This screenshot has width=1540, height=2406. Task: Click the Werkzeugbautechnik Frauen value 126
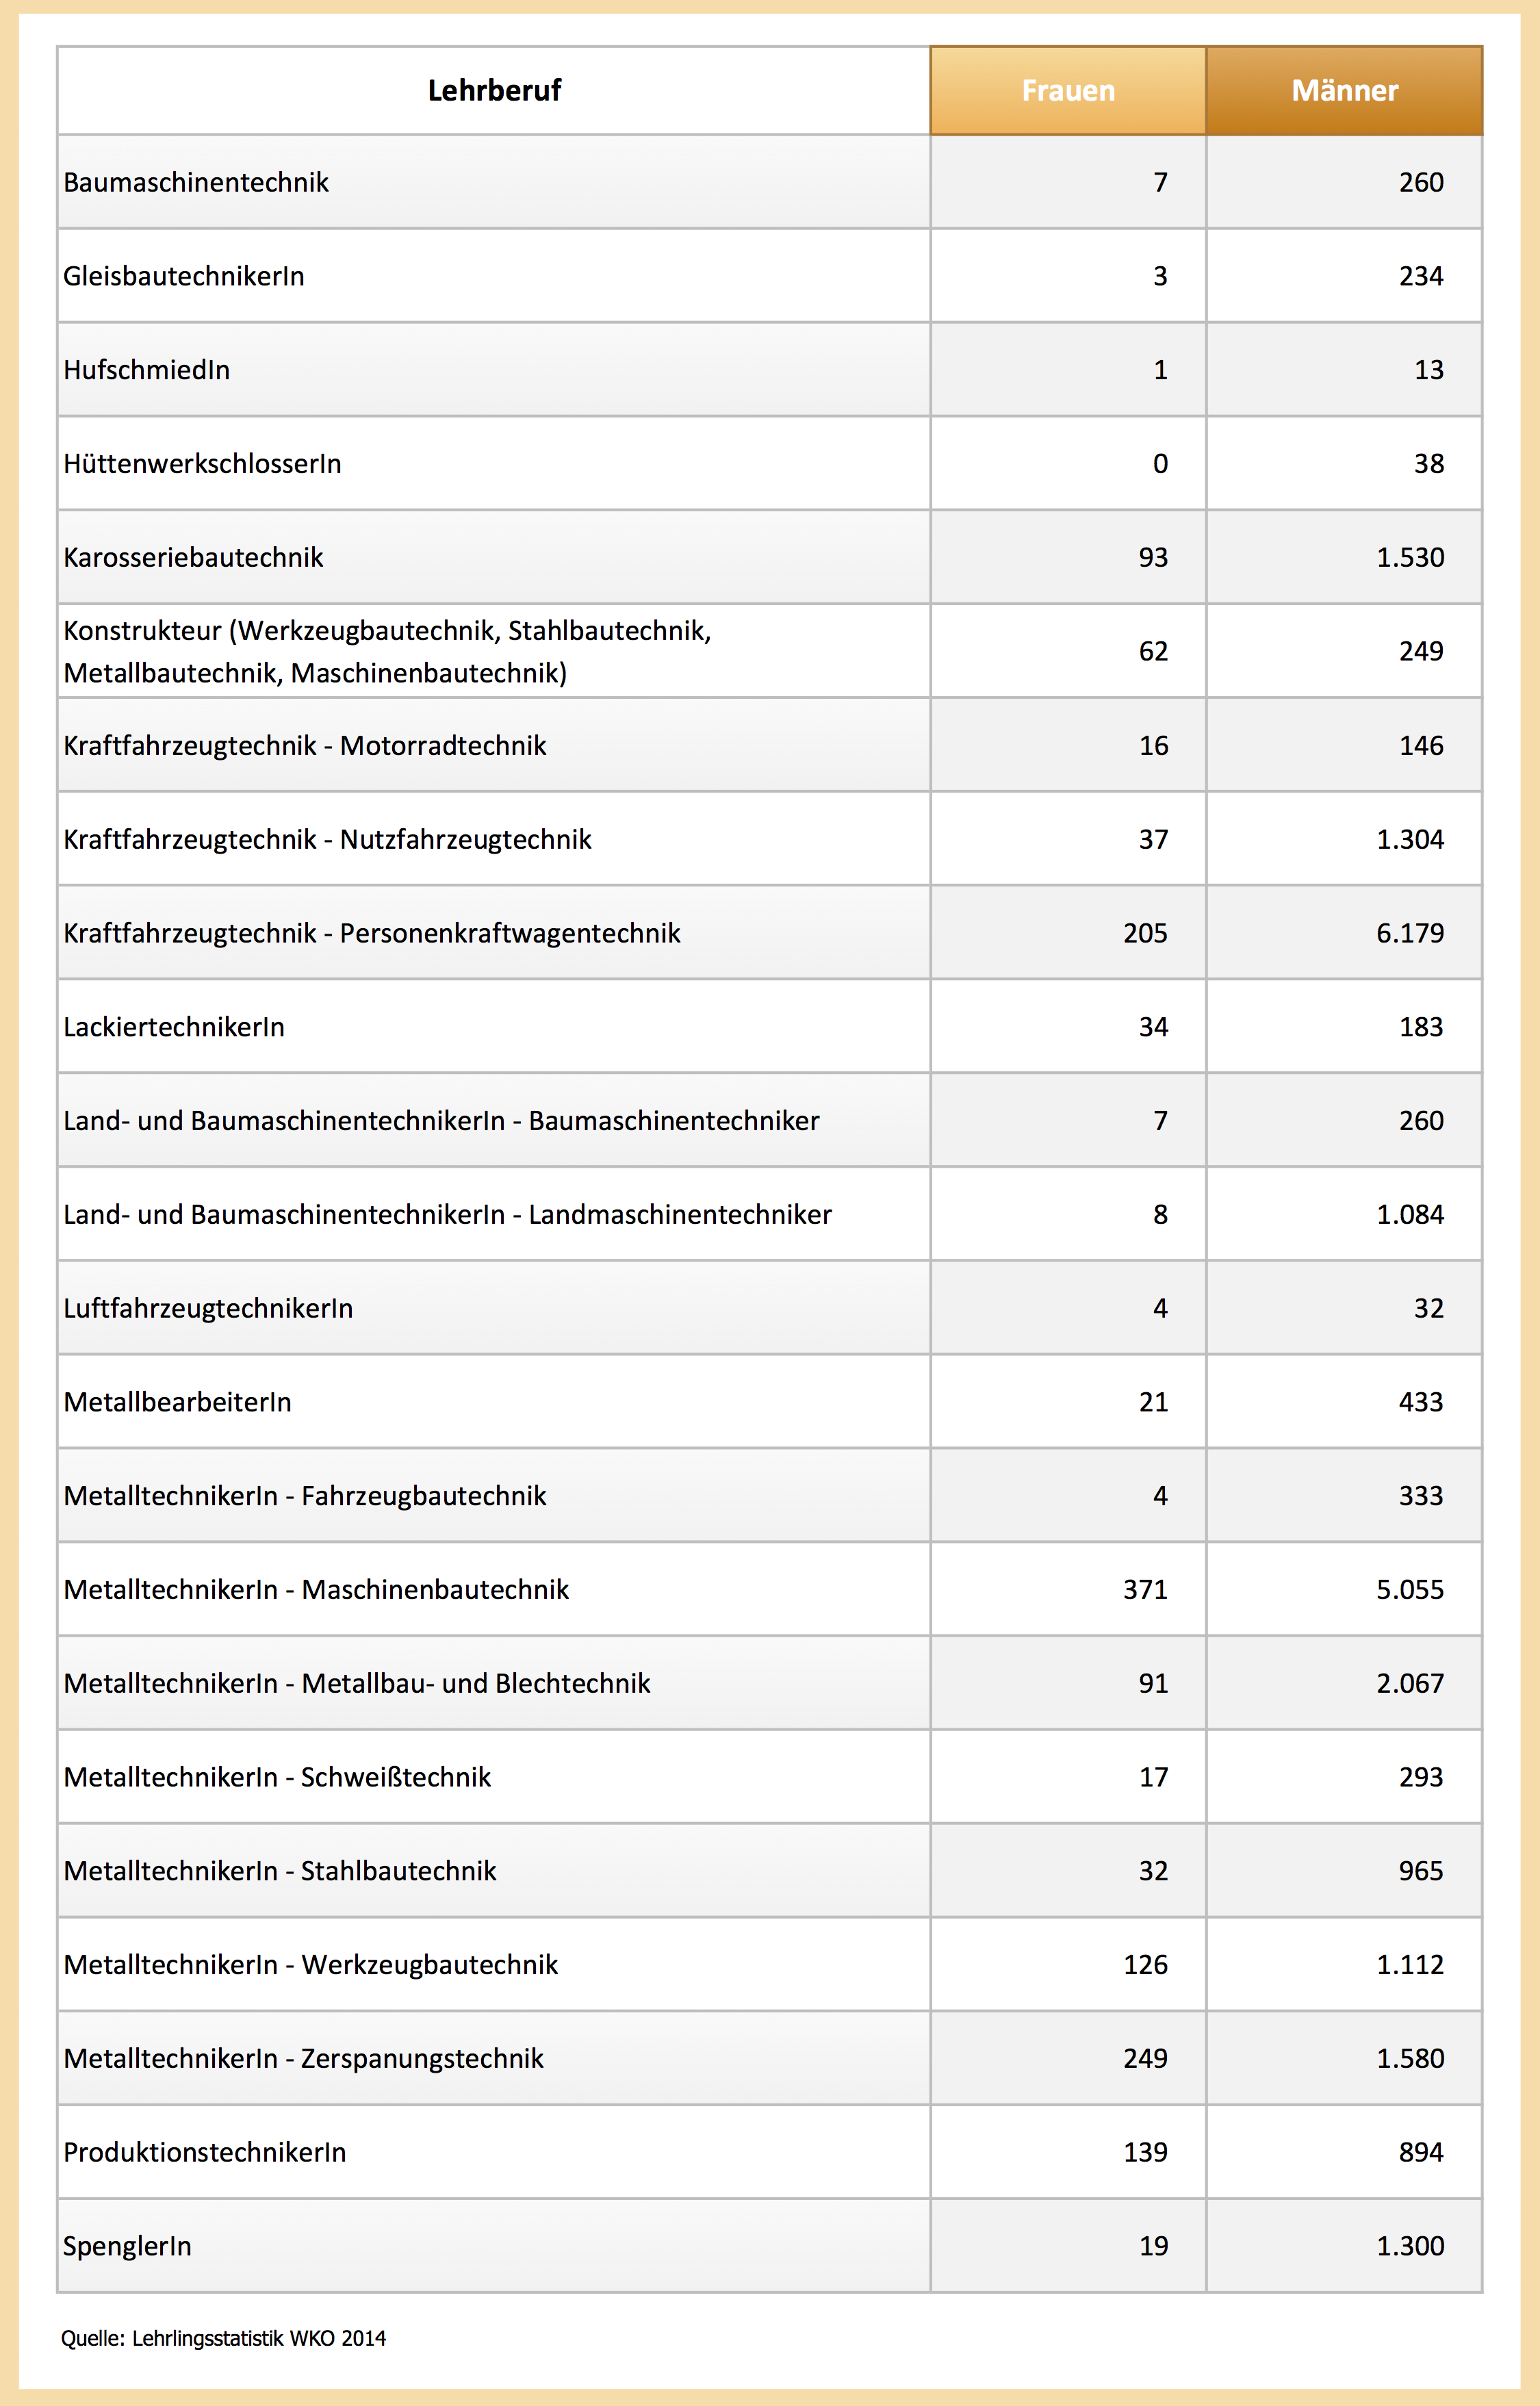pos(1145,1965)
